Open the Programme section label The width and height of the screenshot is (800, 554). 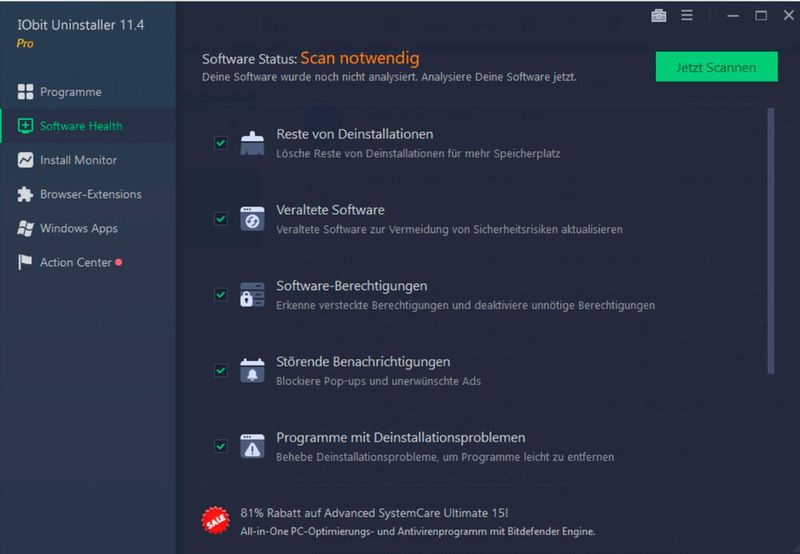[71, 92]
